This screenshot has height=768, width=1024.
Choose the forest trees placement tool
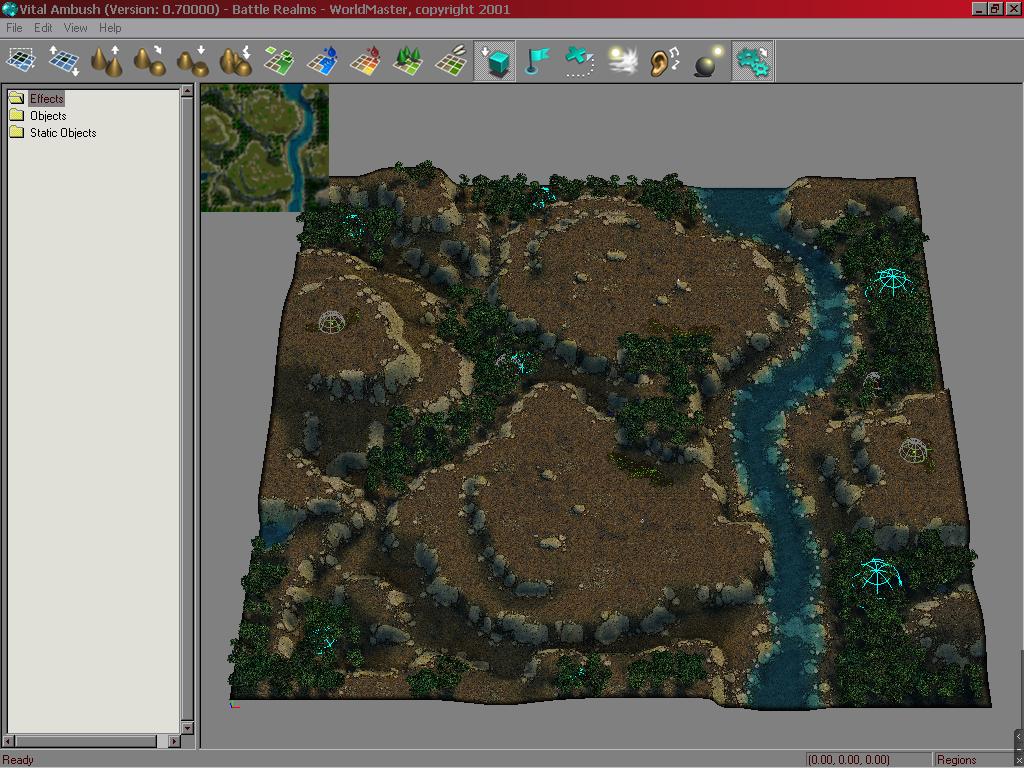408,61
